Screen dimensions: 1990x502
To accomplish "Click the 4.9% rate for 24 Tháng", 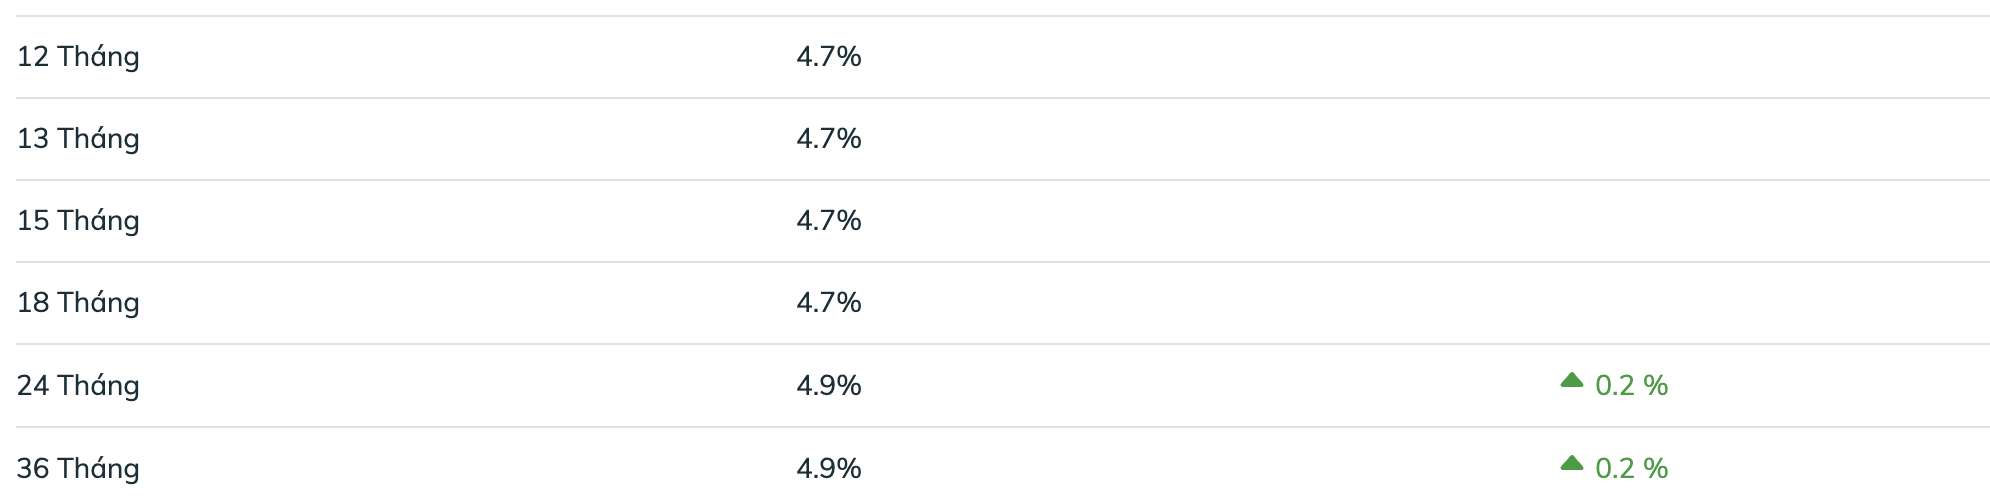I will tap(829, 386).
